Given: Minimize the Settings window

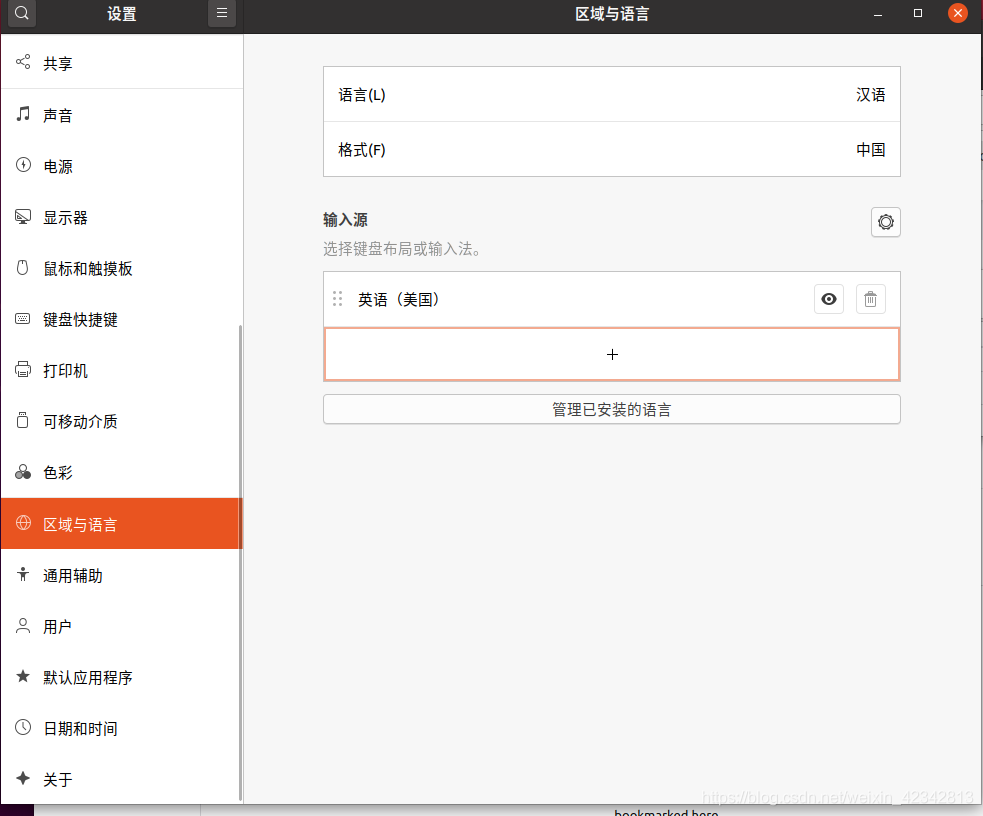Looking at the screenshot, I should 878,13.
